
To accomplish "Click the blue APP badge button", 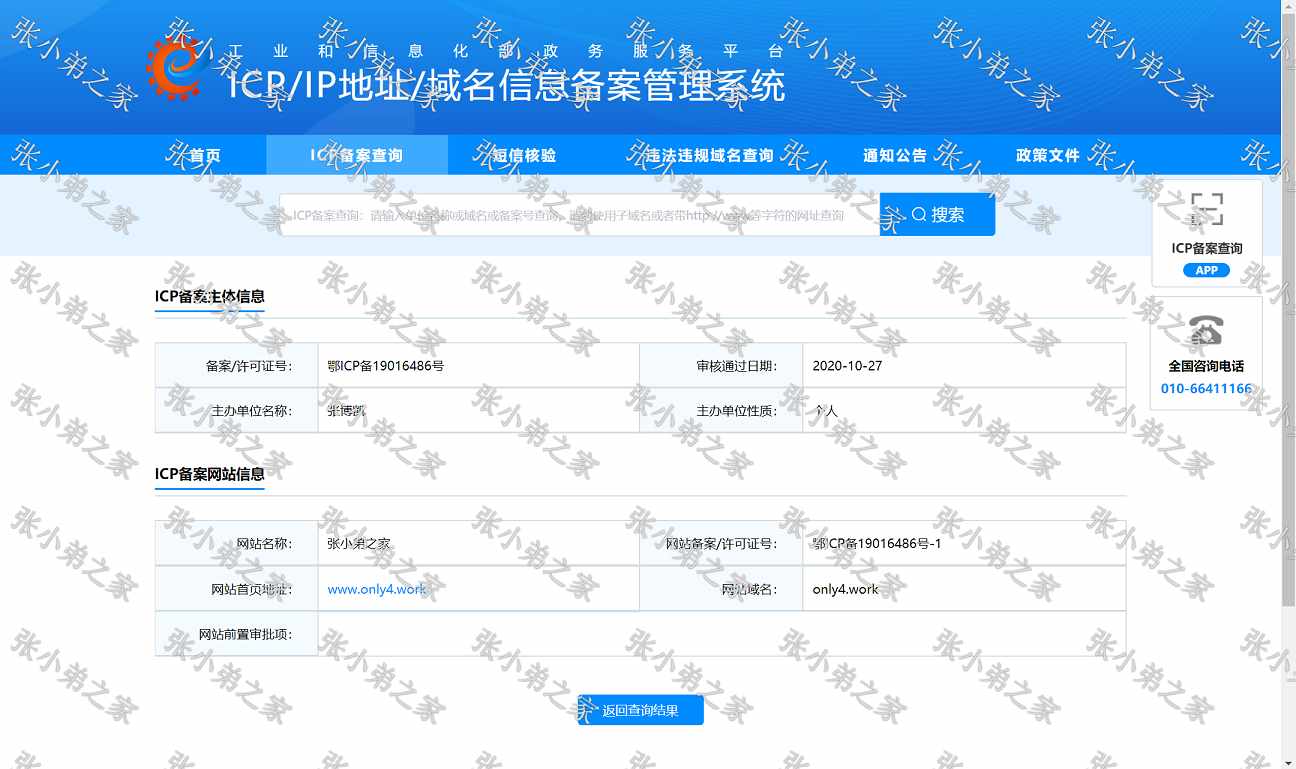I will pos(1207,270).
